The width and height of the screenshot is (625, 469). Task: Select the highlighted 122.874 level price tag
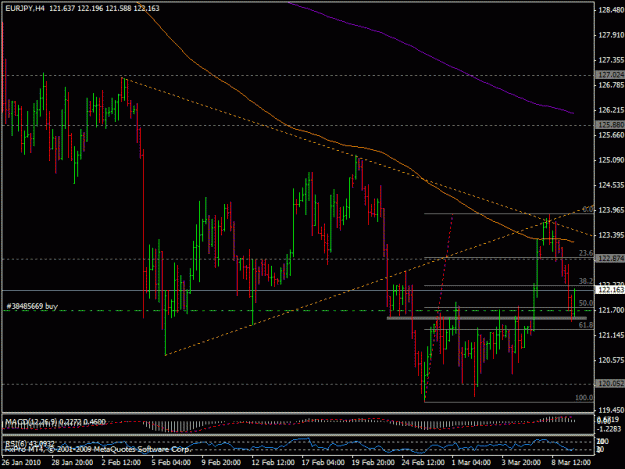610,259
